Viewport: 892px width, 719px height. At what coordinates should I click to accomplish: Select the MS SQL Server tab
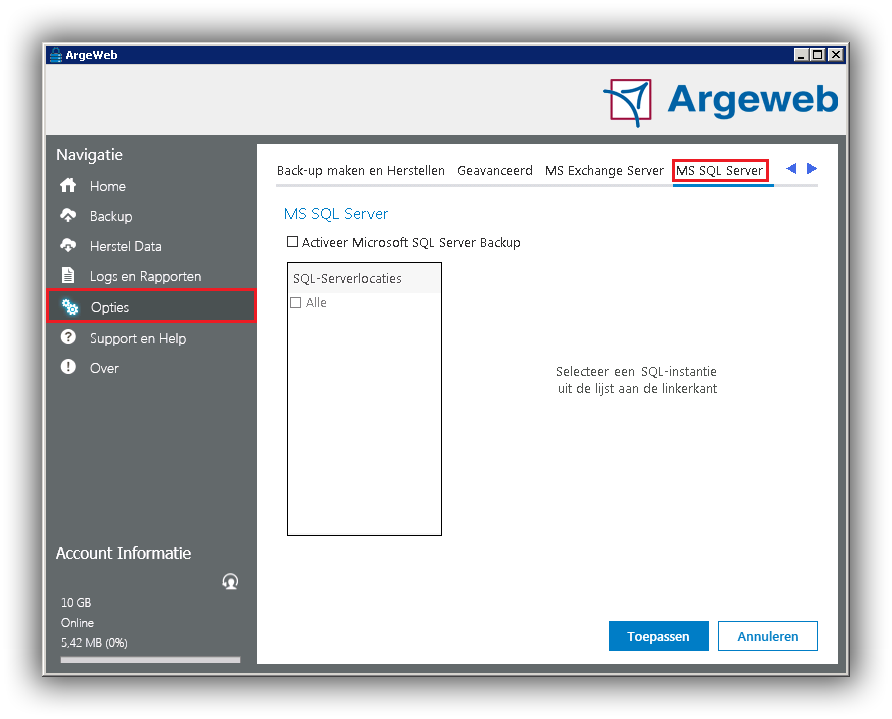pos(720,171)
